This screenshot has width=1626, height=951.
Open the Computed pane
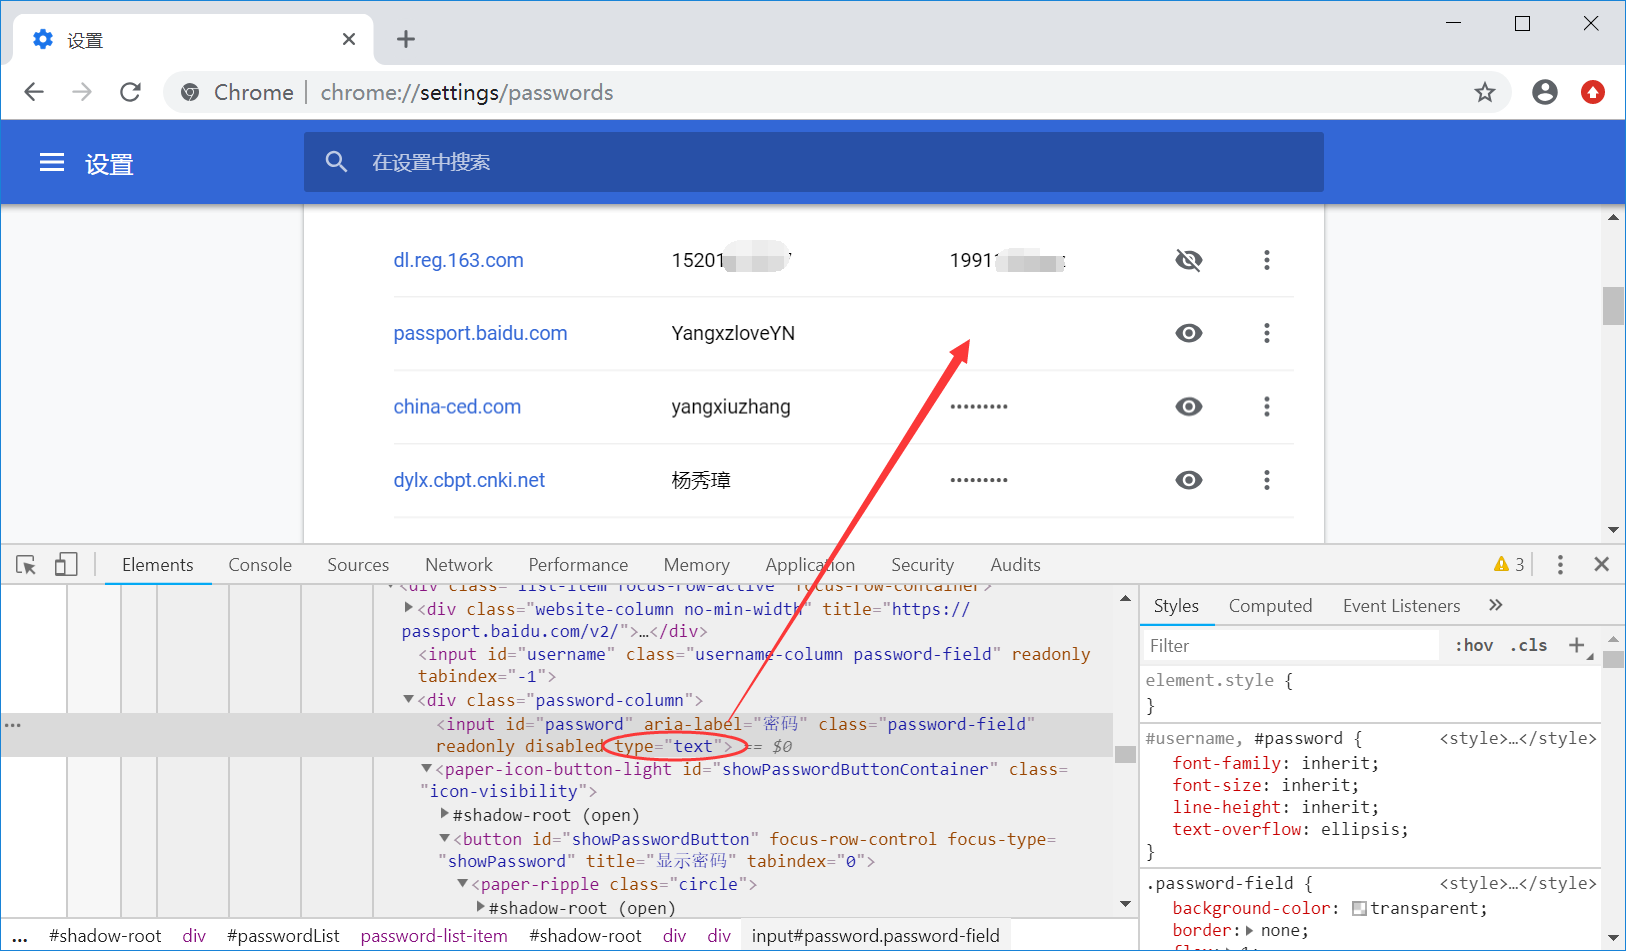tap(1270, 606)
